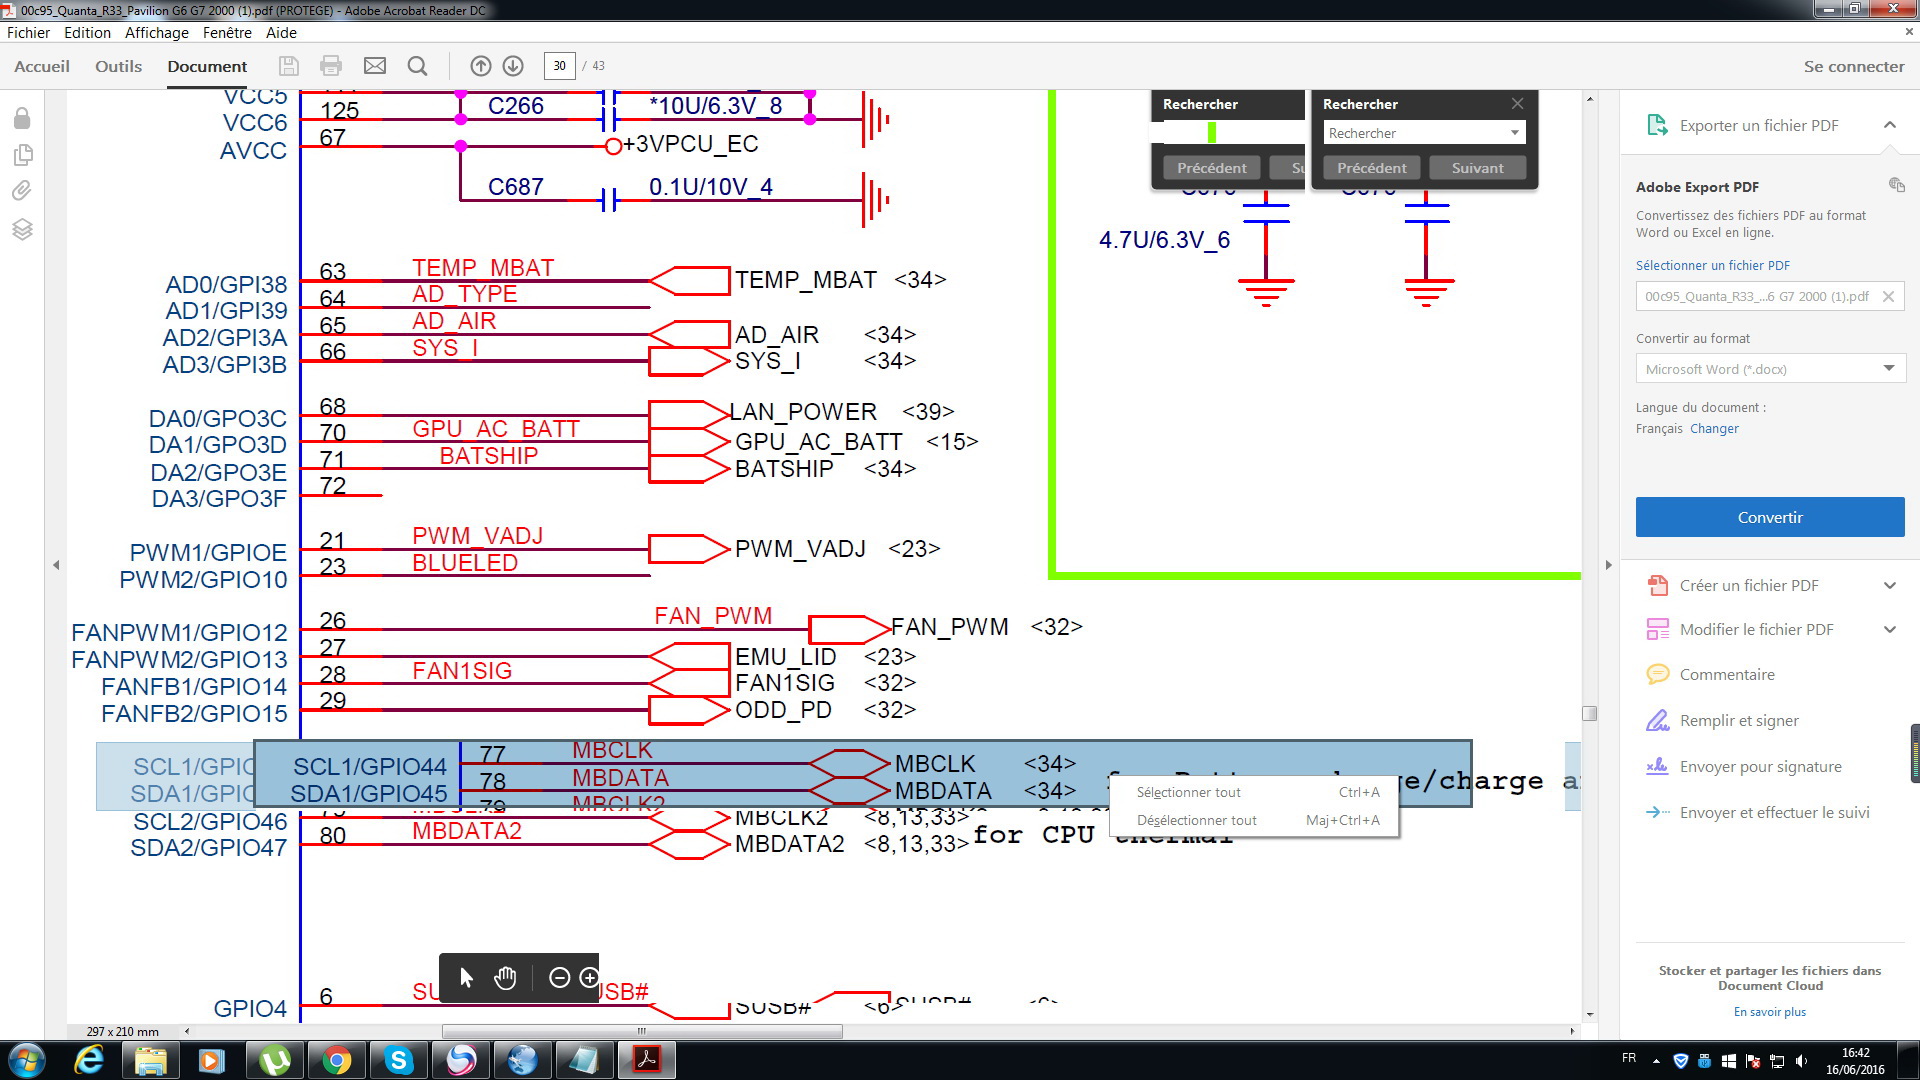Collapse the Exporter un fichier PDF section
This screenshot has width=1920, height=1080.
click(1889, 125)
